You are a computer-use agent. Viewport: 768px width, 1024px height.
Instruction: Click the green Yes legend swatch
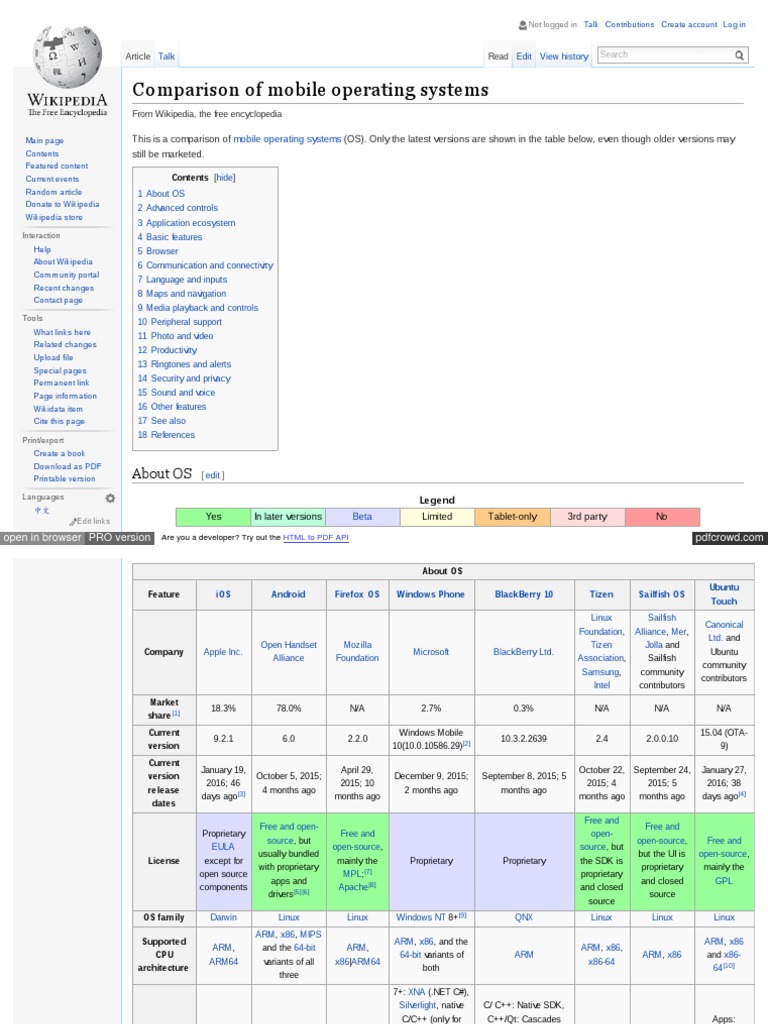(213, 517)
